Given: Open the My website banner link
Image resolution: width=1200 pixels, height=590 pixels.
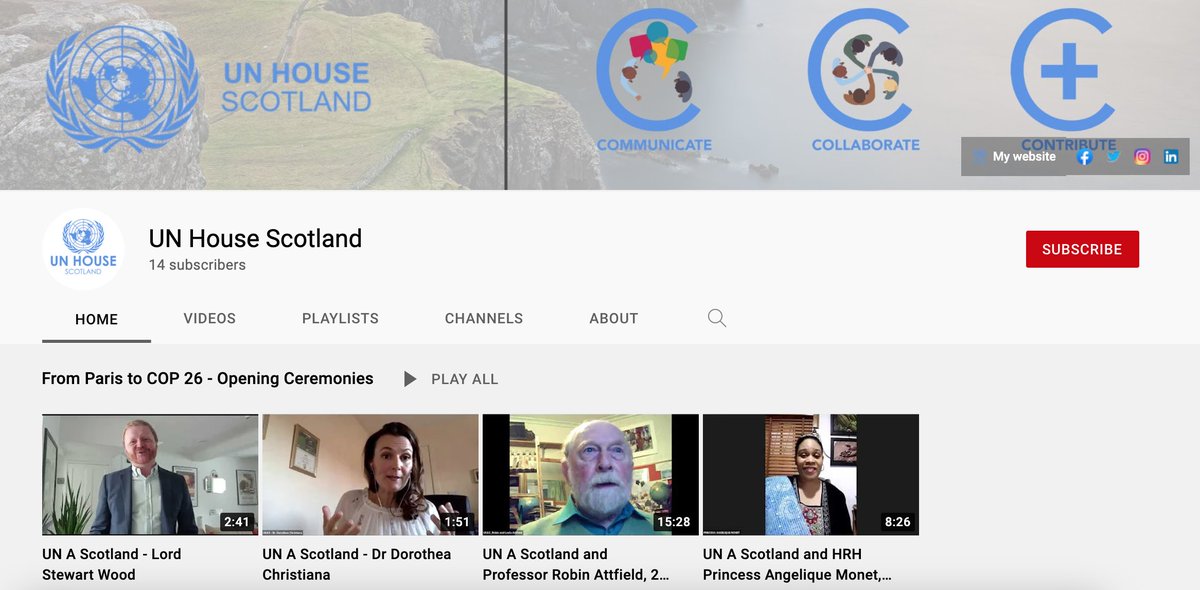Looking at the screenshot, I should click(x=1013, y=157).
